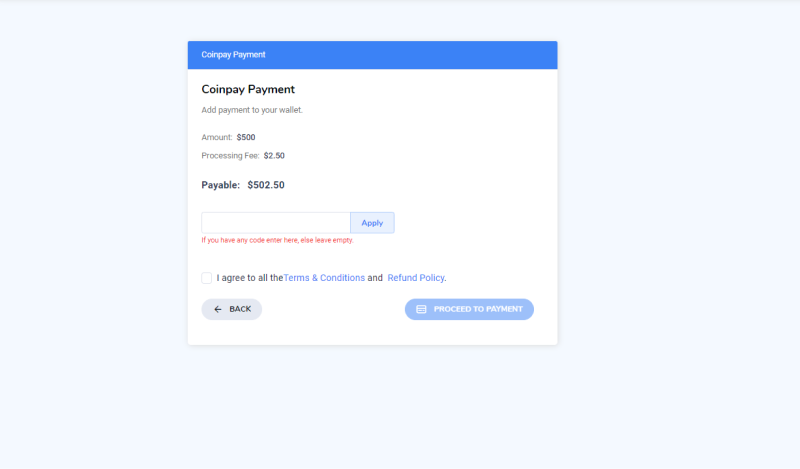The image size is (800, 469).
Task: Click the 'Processing Fee:' label
Action: coord(230,156)
